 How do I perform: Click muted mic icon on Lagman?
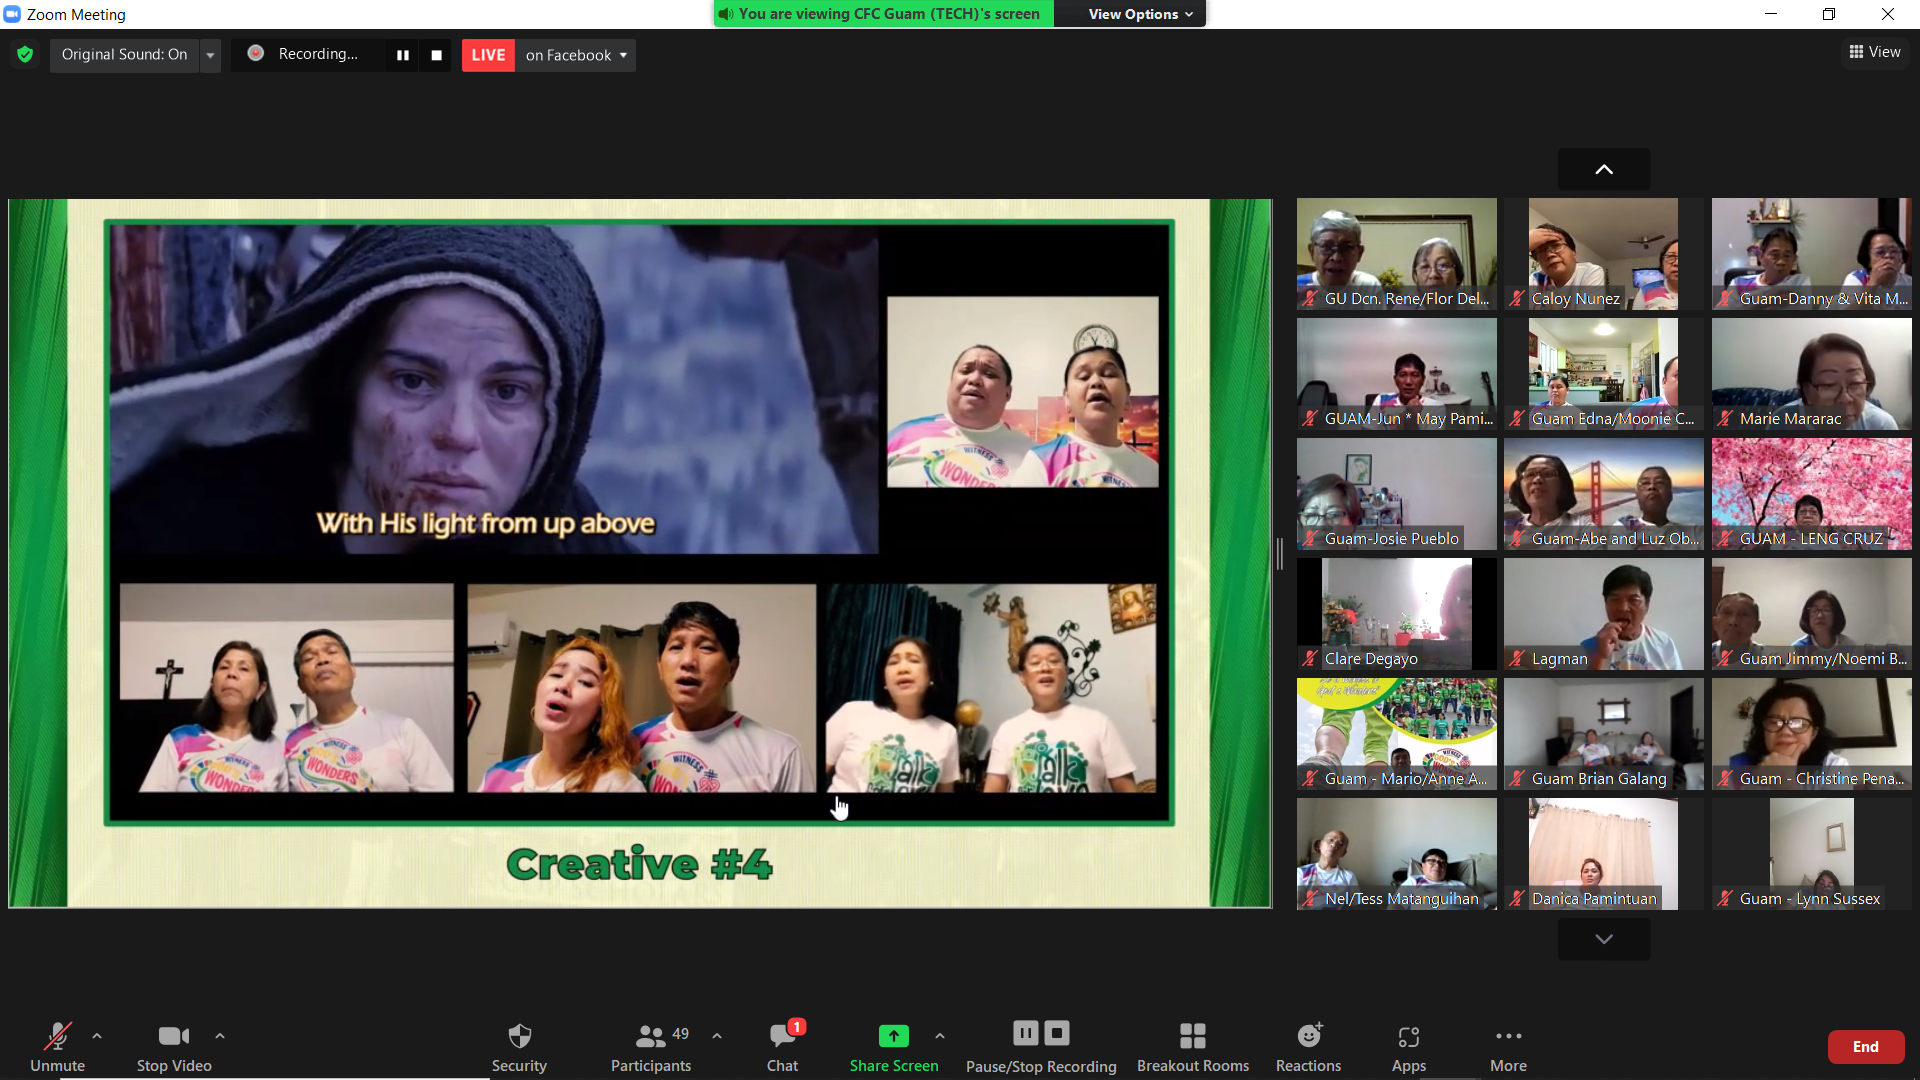click(x=1517, y=658)
